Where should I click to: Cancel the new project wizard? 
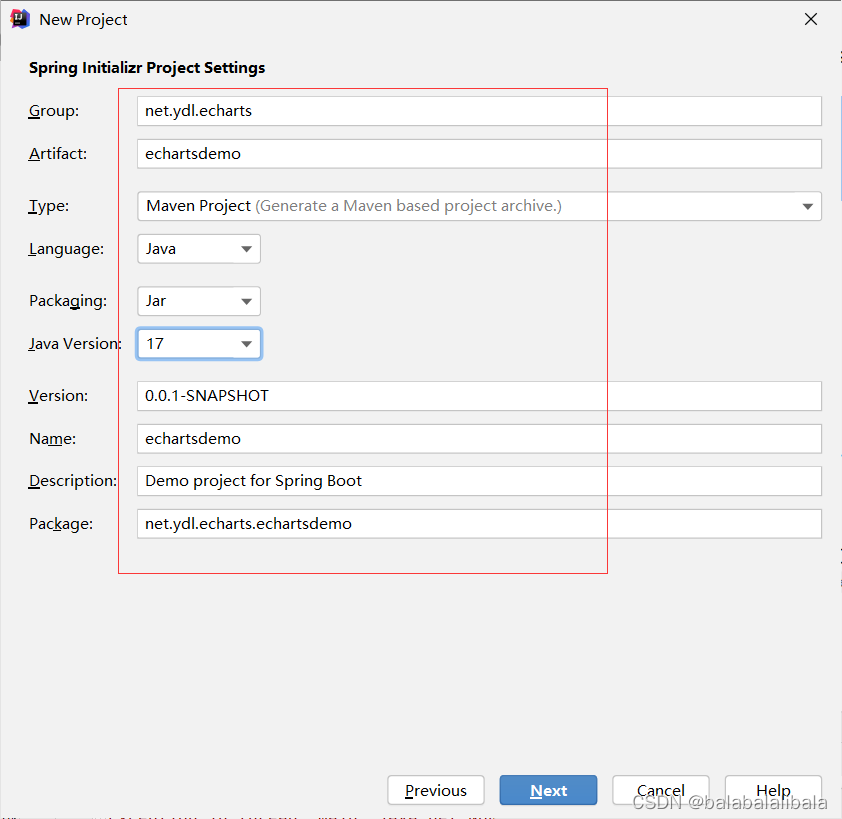(x=660, y=790)
